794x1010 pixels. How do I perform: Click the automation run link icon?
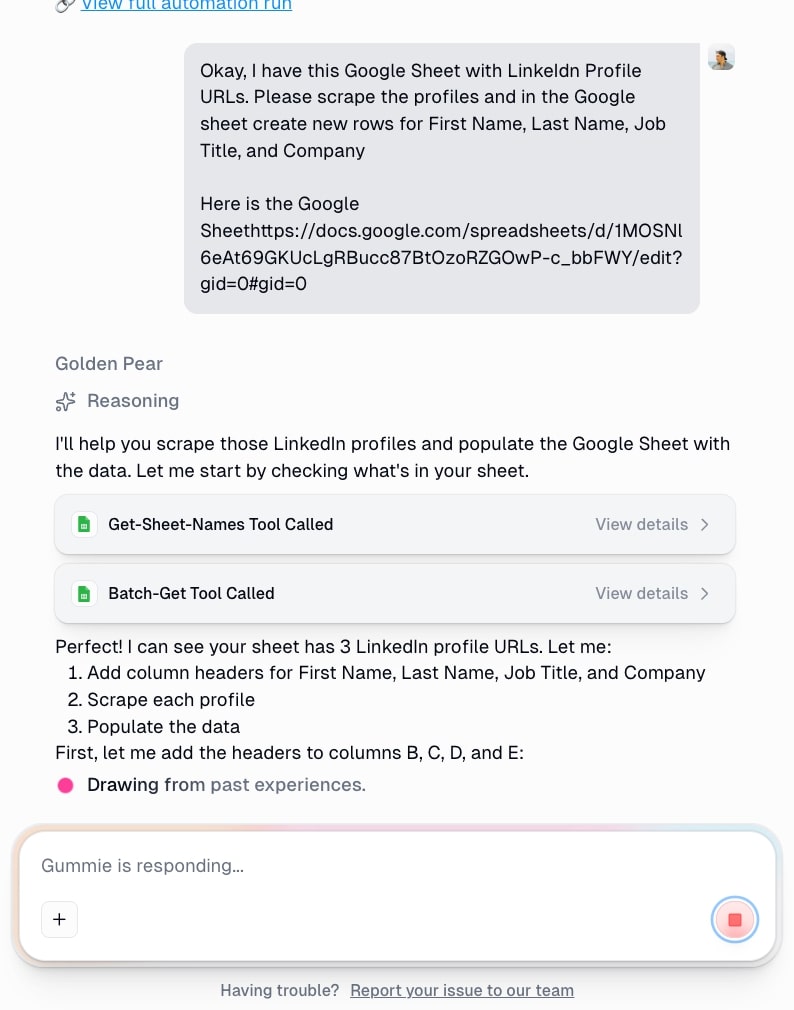tap(65, 6)
